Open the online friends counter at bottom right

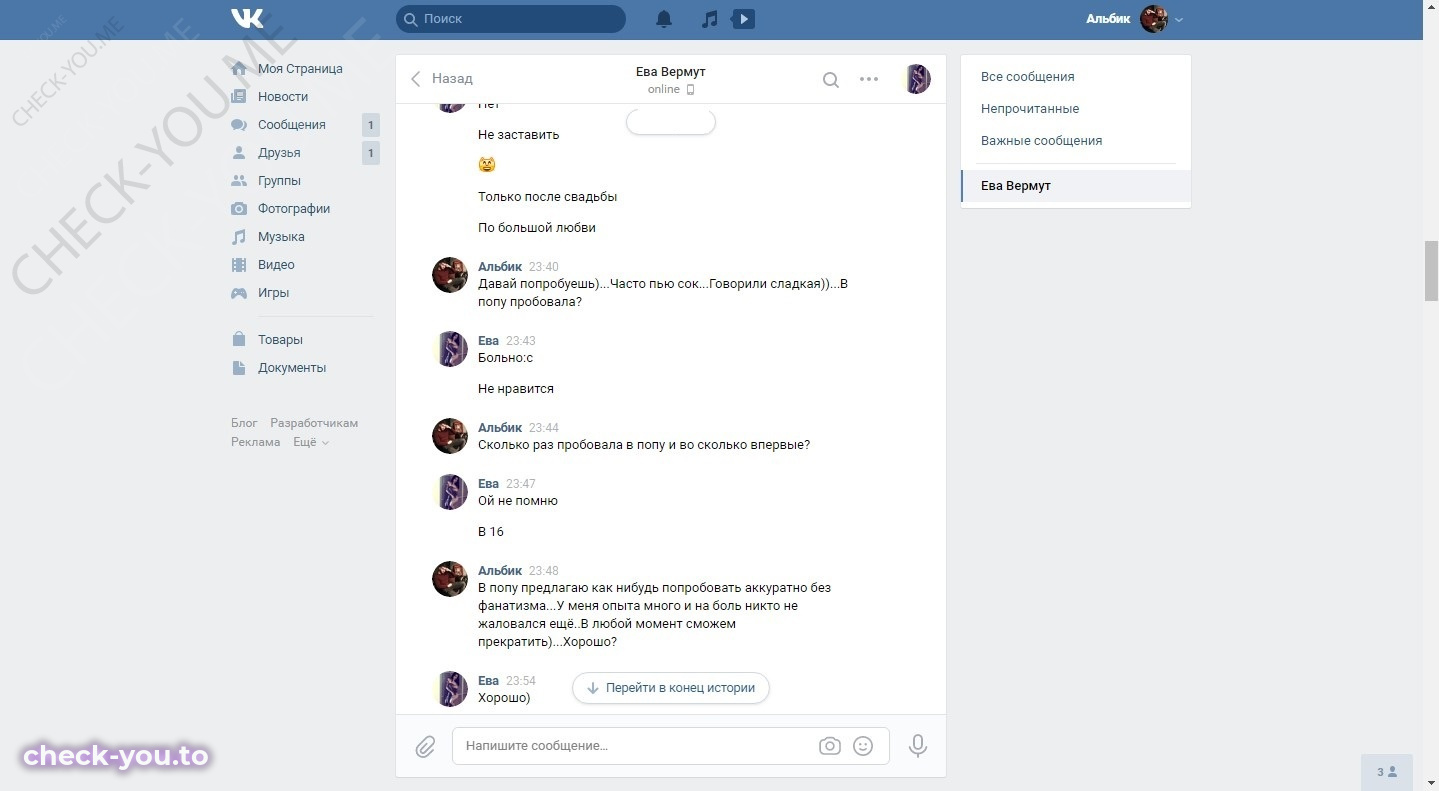[x=1387, y=772]
